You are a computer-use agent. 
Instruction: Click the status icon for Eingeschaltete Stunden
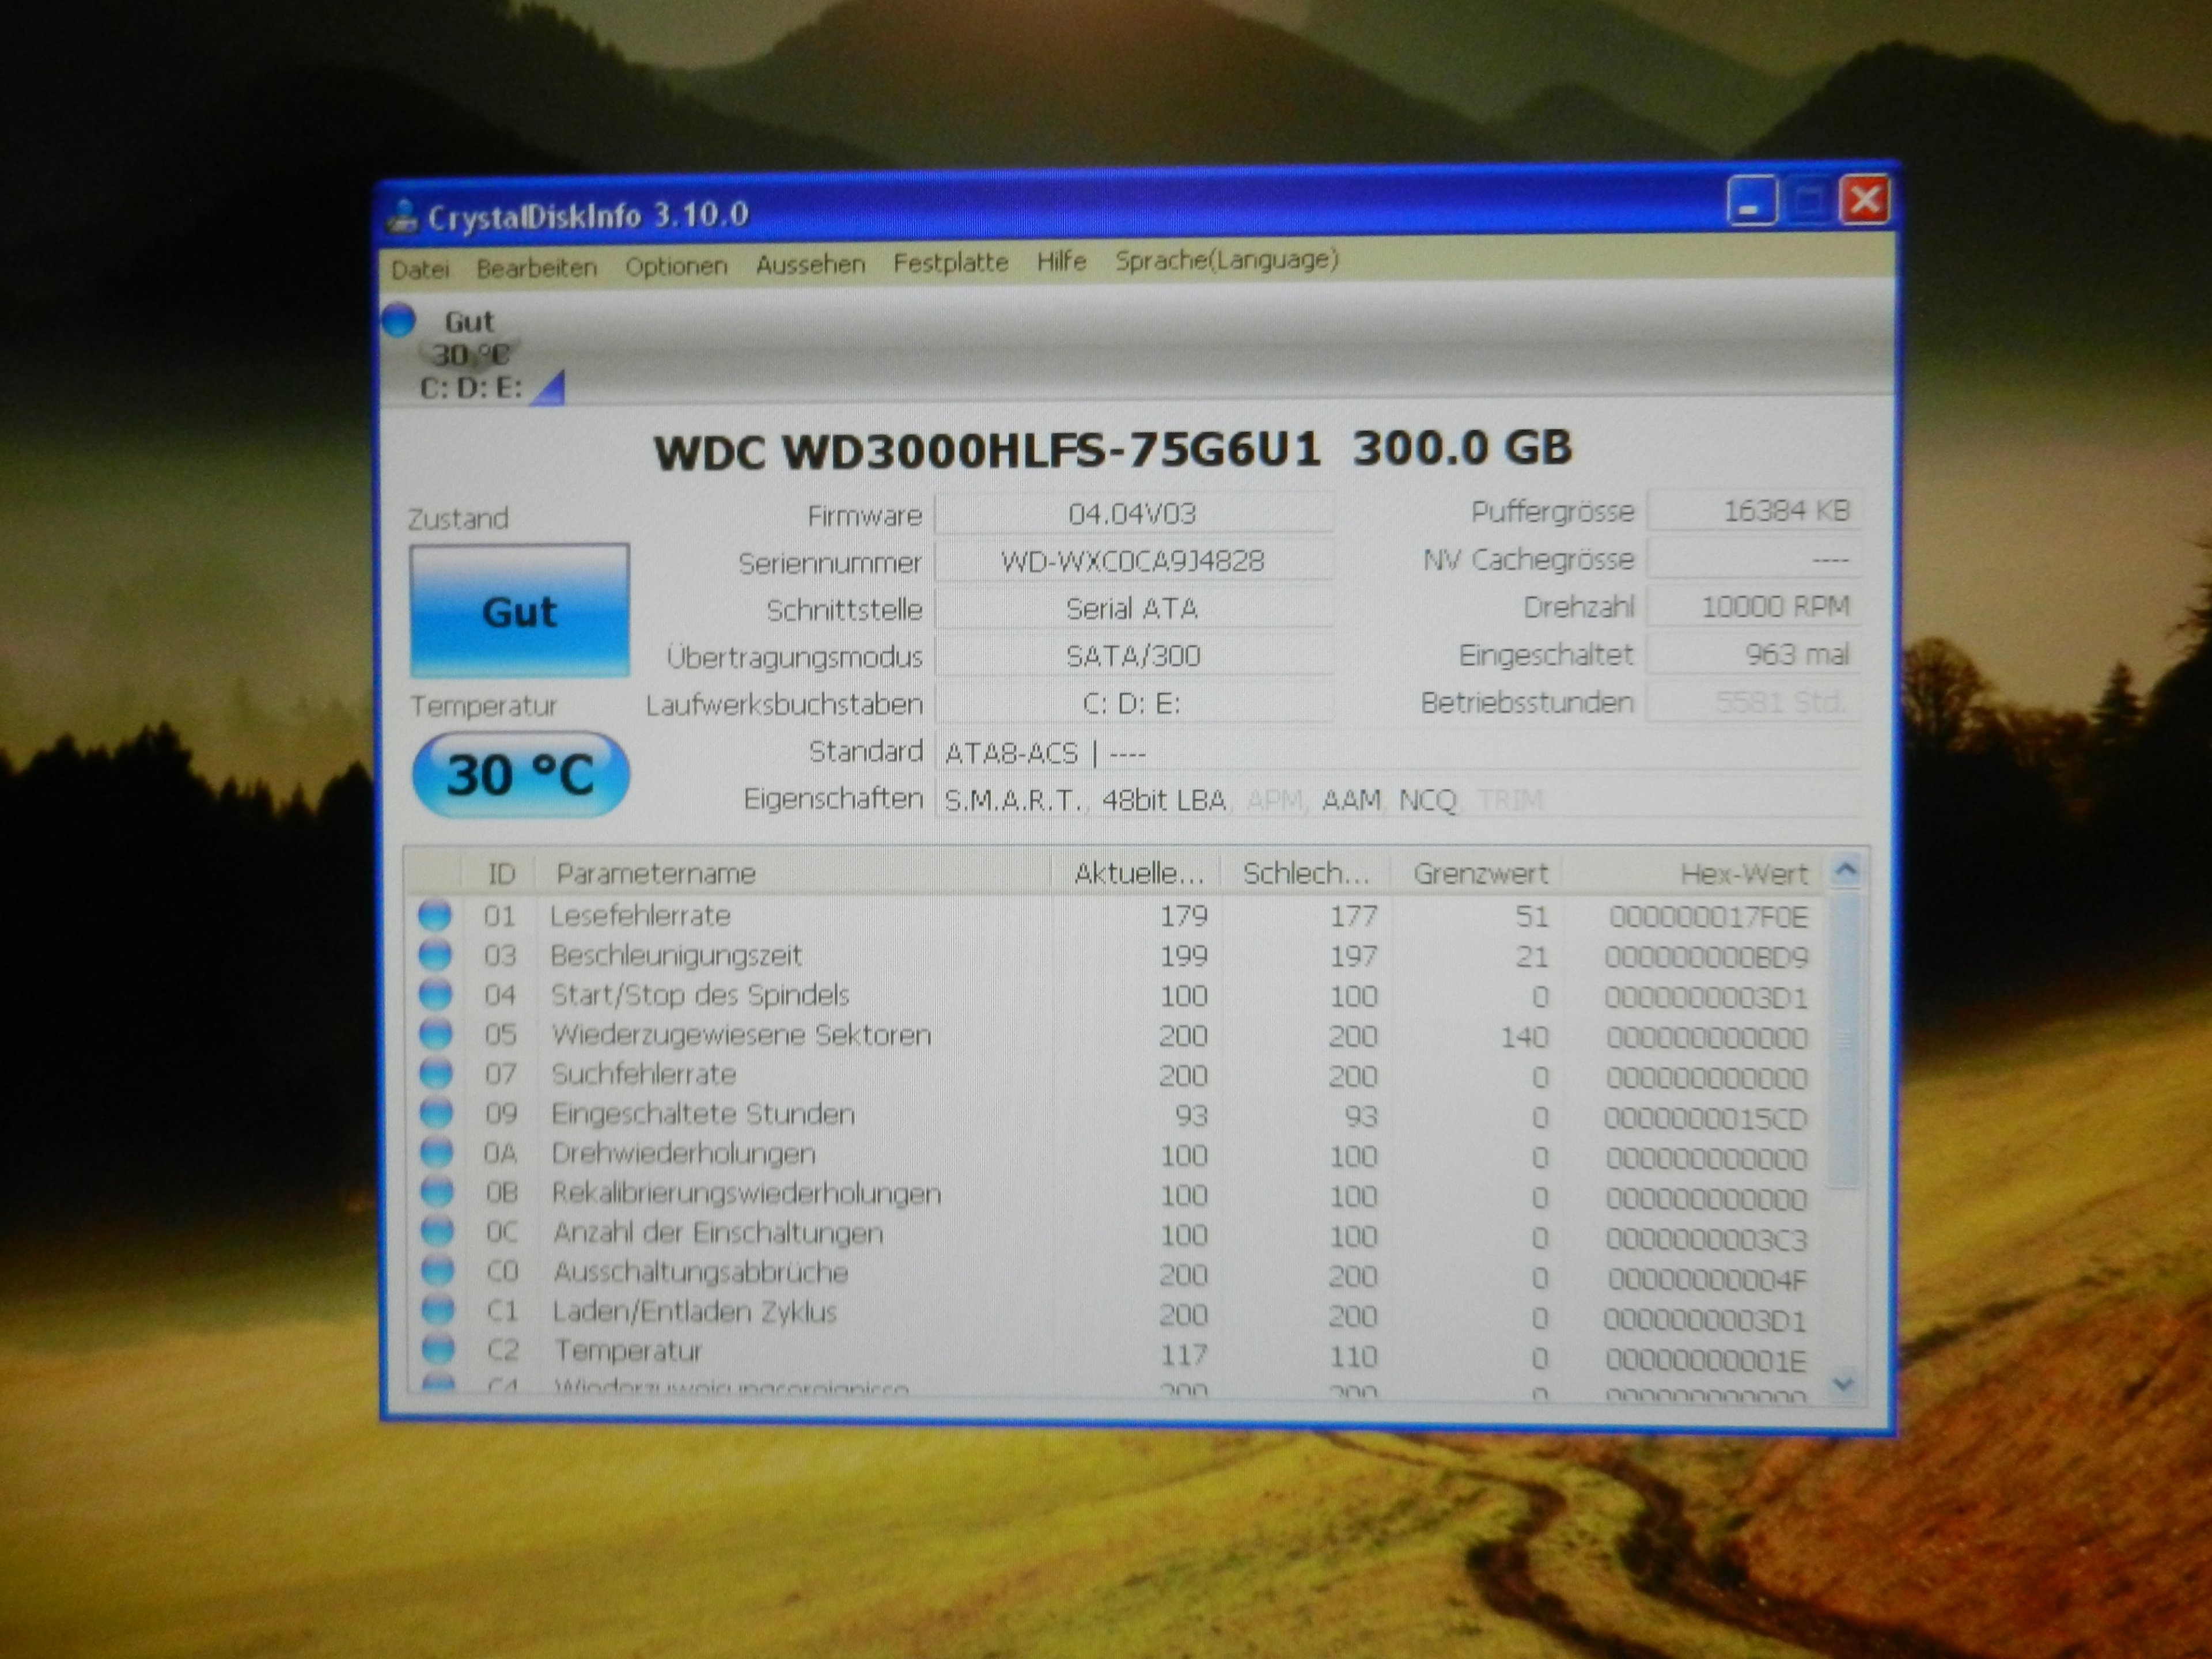pos(436,1113)
